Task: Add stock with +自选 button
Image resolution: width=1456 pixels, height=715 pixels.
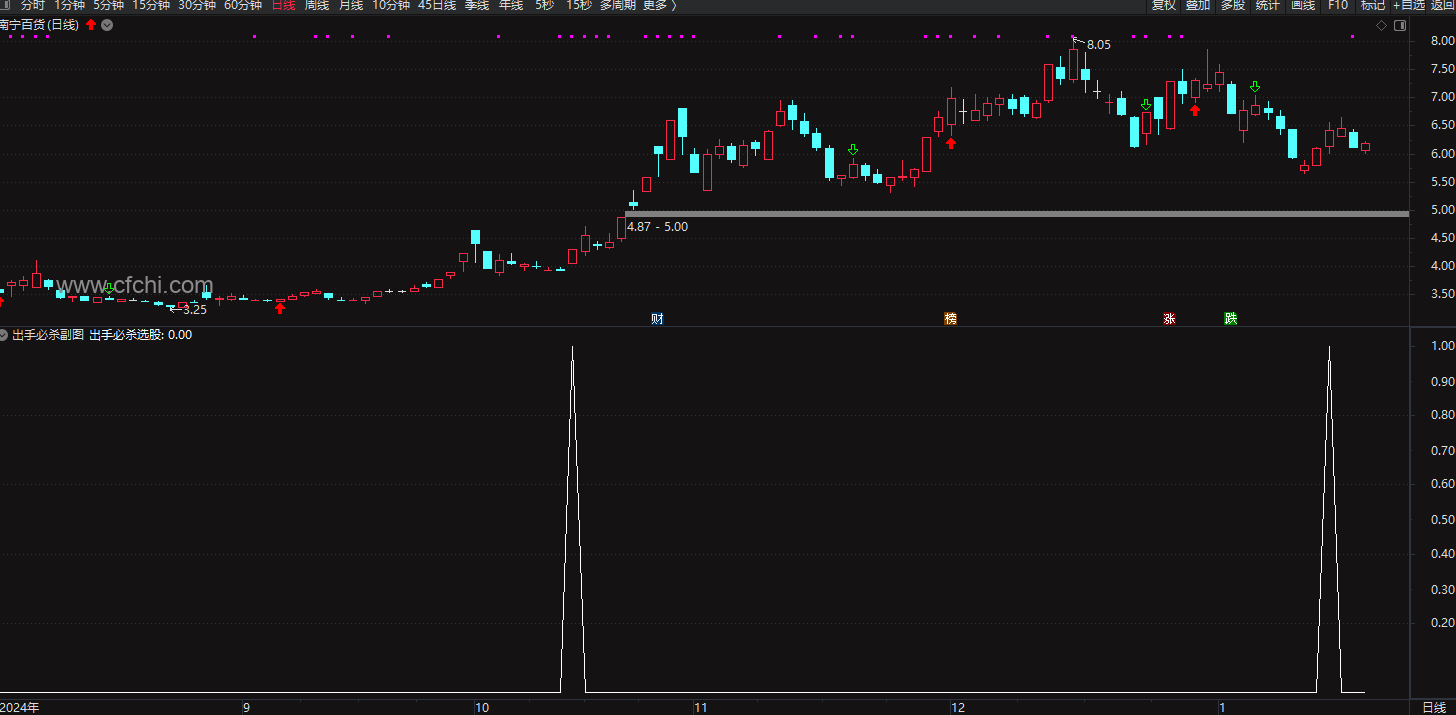Action: pyautogui.click(x=1409, y=6)
